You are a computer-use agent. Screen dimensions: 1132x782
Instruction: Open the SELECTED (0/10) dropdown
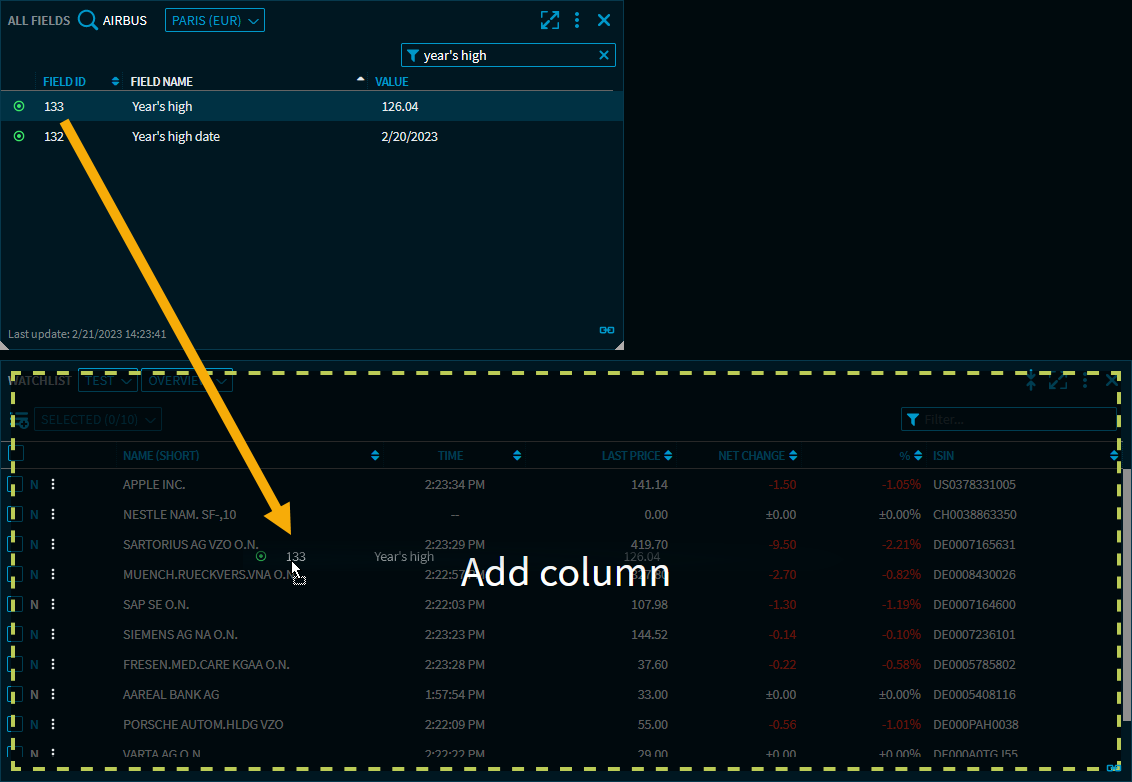(x=98, y=420)
